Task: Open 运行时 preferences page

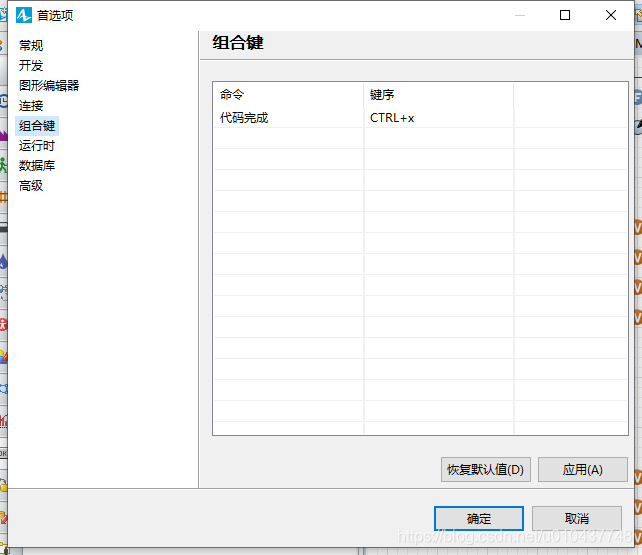Action: point(36,146)
